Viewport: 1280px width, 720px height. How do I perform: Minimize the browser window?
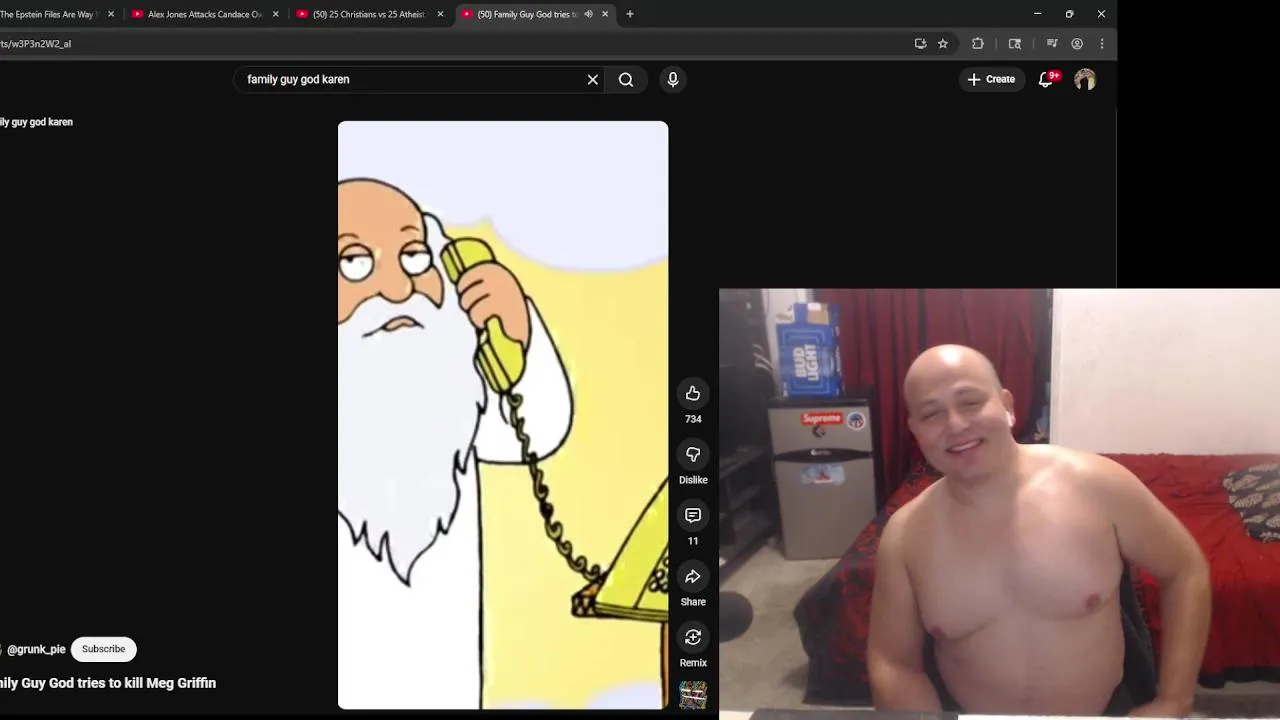coord(1038,14)
